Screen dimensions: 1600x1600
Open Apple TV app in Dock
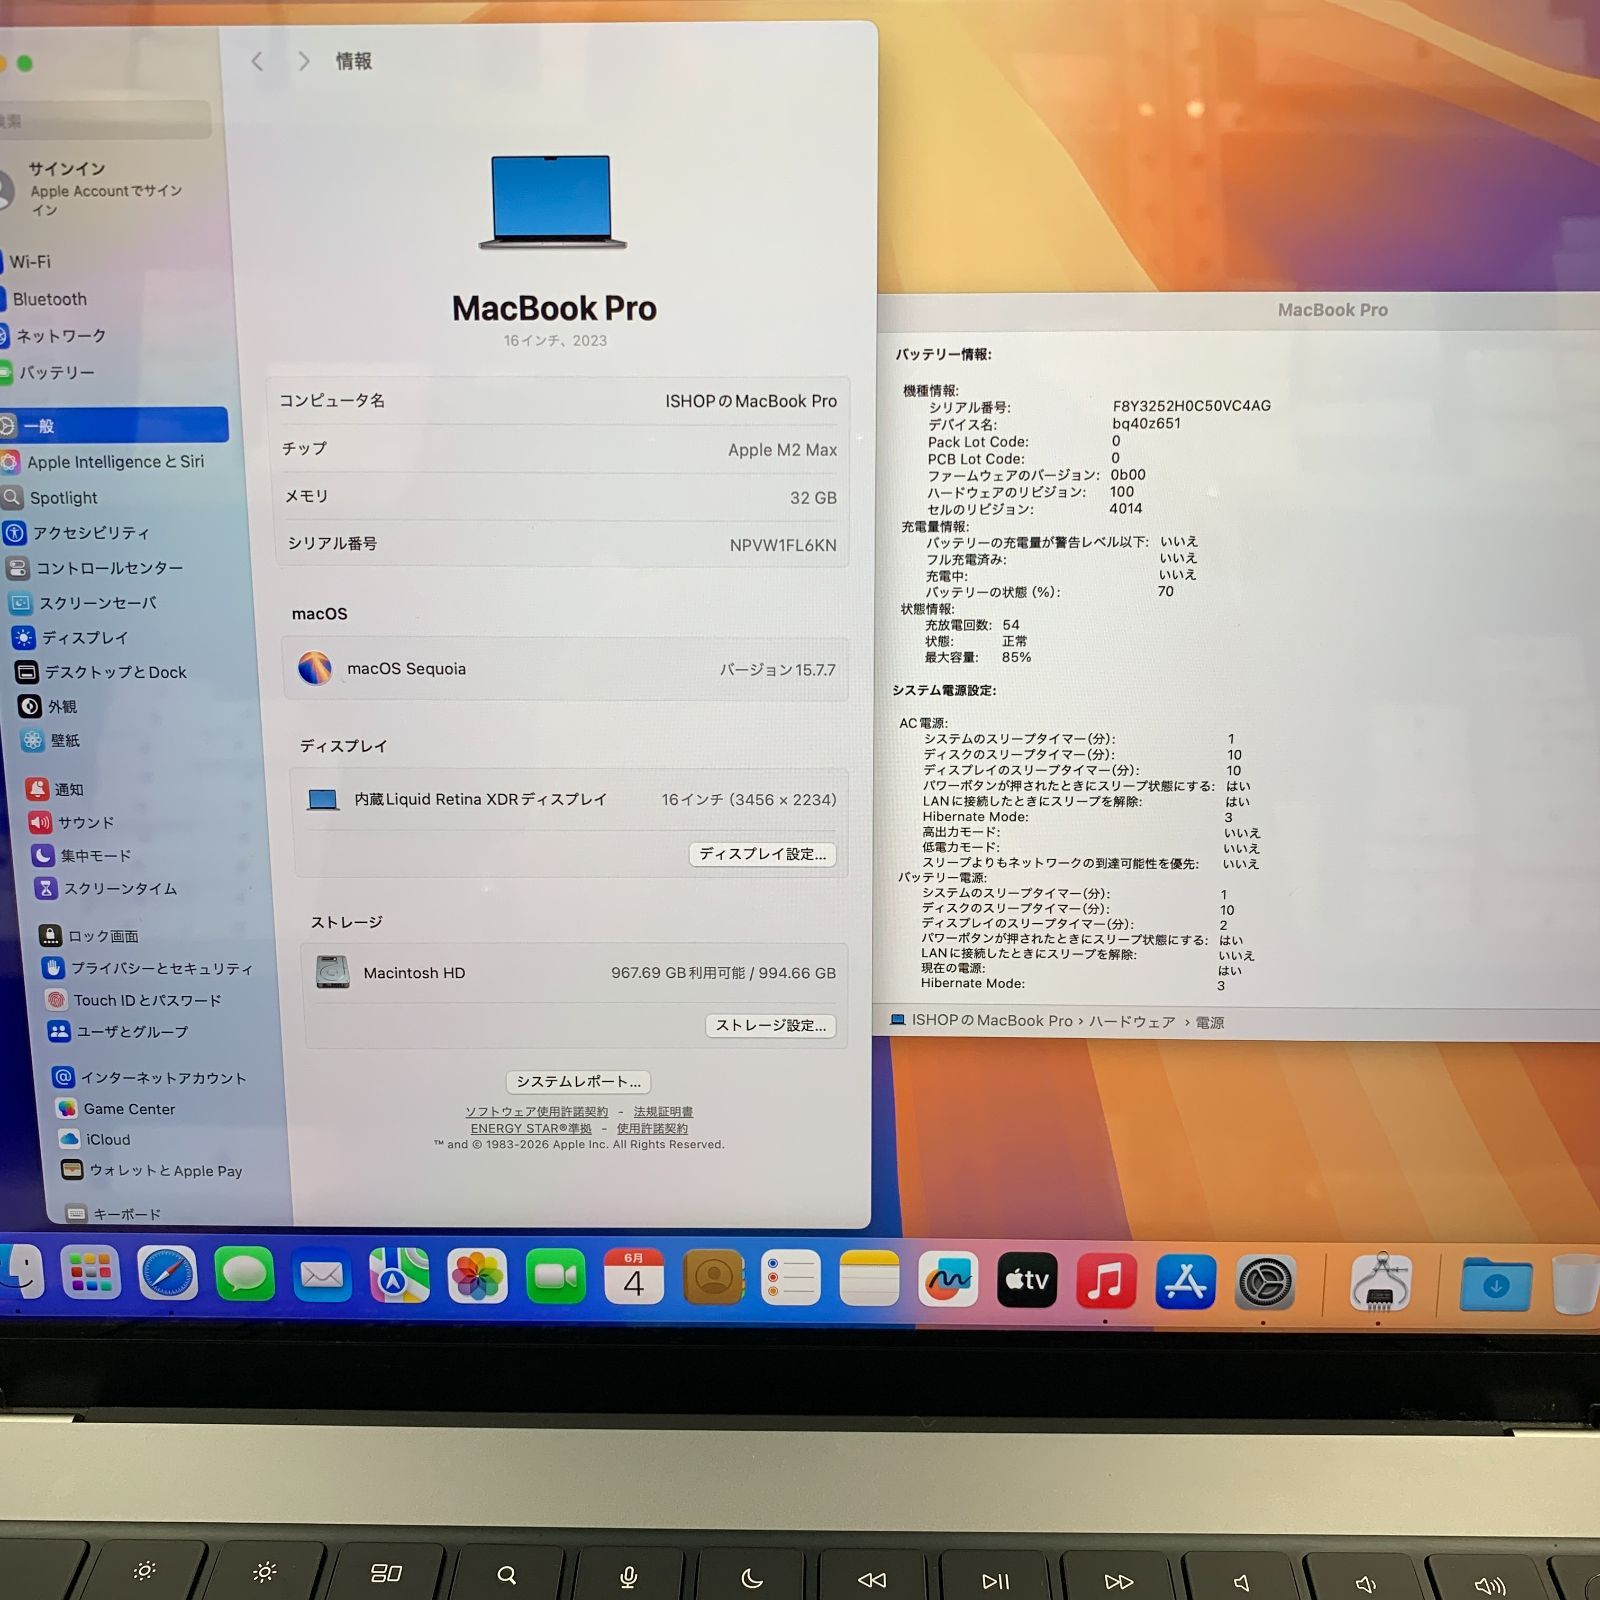pos(1027,1280)
